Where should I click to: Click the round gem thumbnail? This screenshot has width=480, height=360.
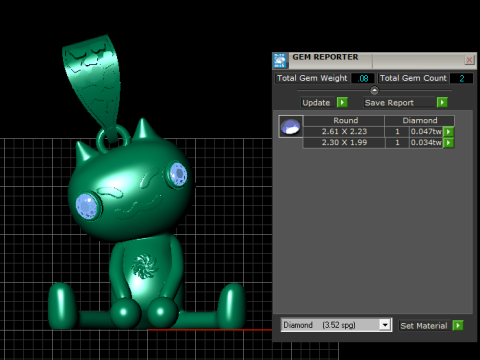291,126
